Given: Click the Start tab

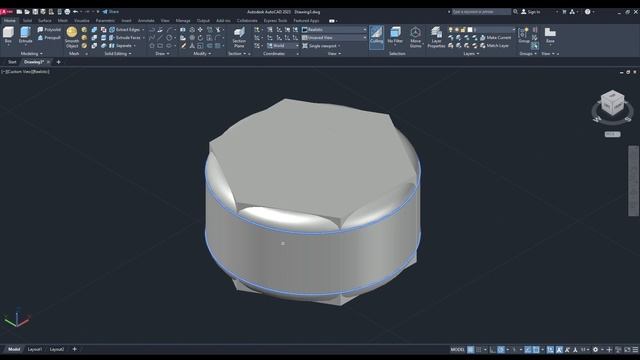Looking at the screenshot, I should [x=12, y=62].
